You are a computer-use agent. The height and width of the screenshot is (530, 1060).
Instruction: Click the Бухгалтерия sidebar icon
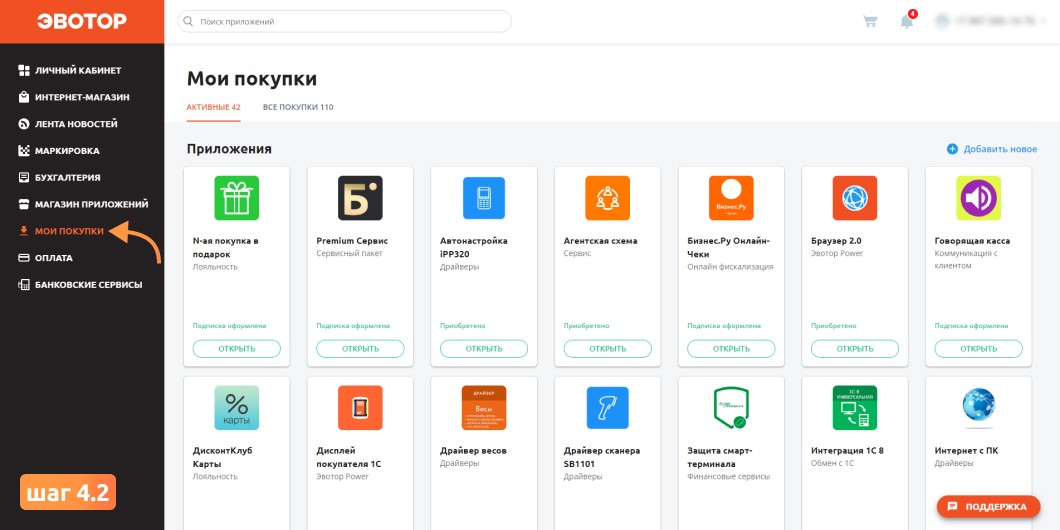24,178
